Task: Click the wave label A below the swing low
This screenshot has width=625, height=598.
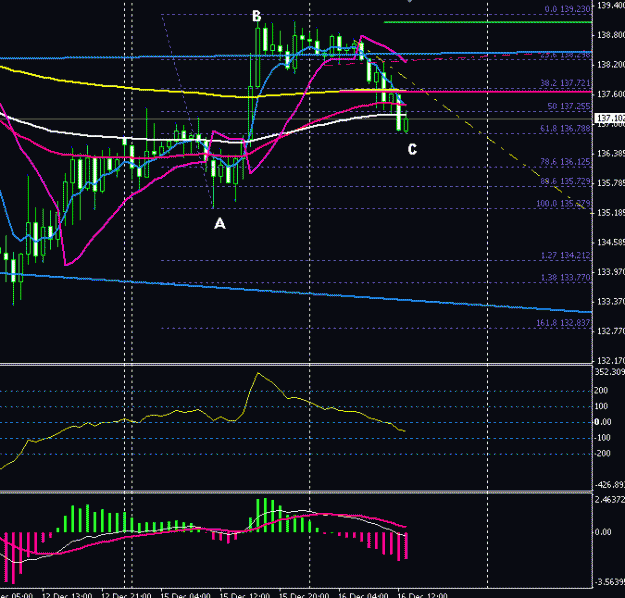Action: click(220, 223)
